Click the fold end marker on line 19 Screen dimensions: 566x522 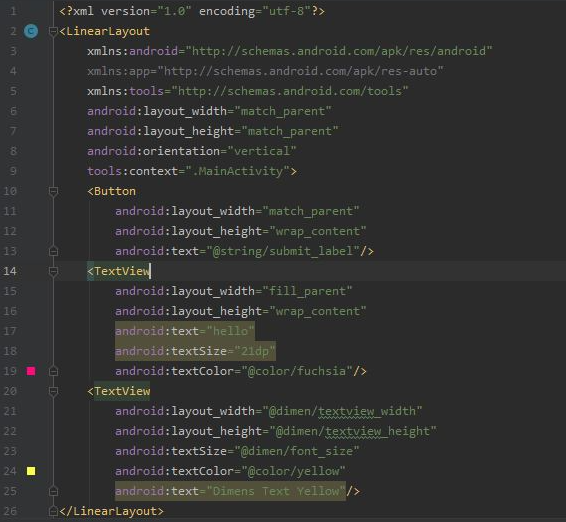53,371
